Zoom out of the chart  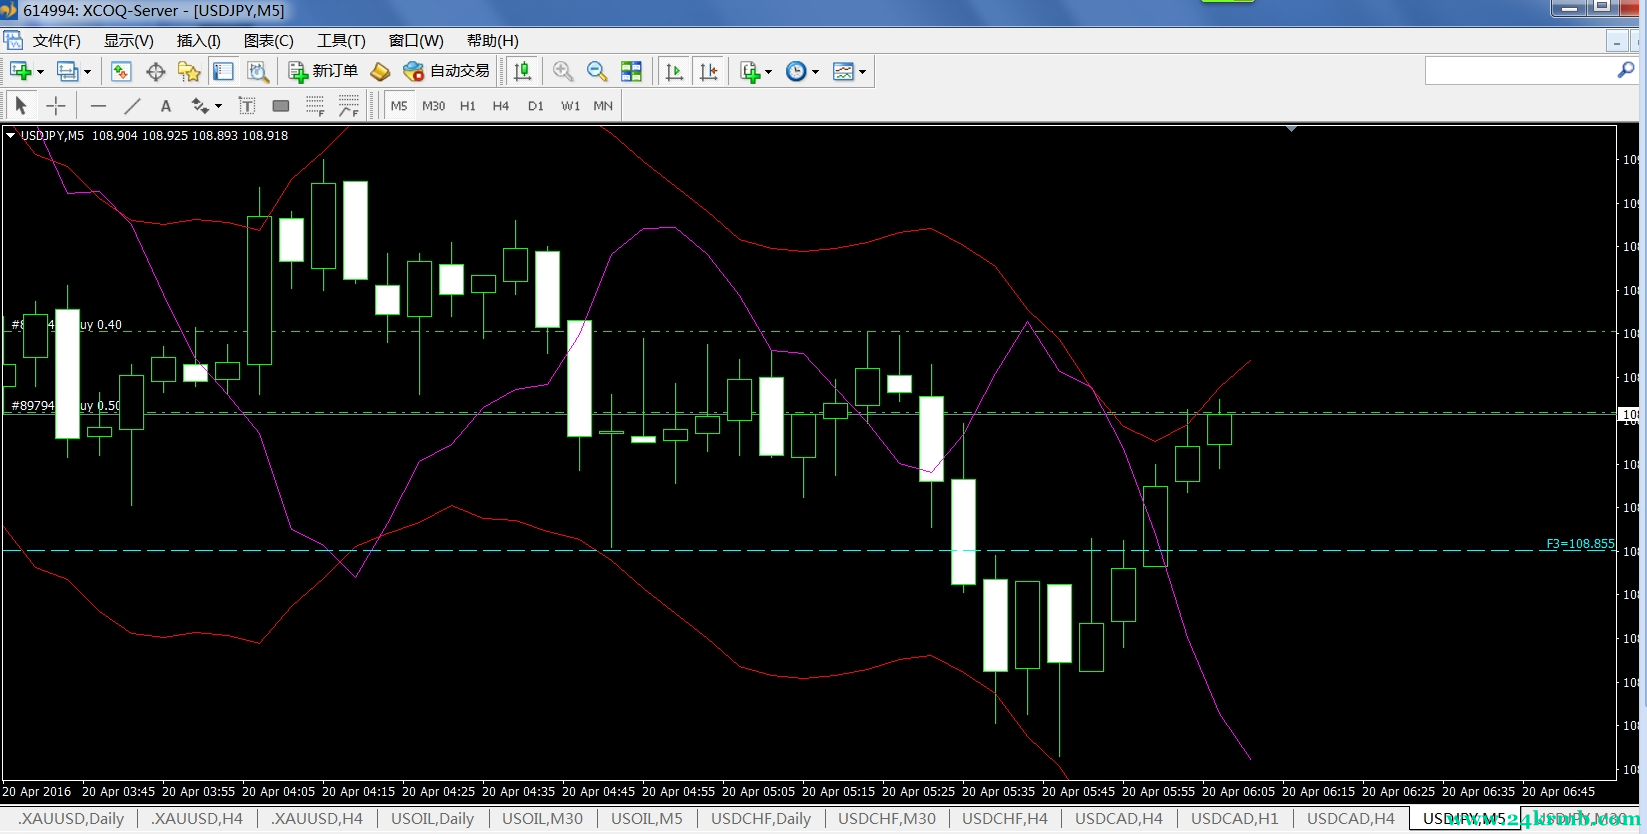[597, 71]
